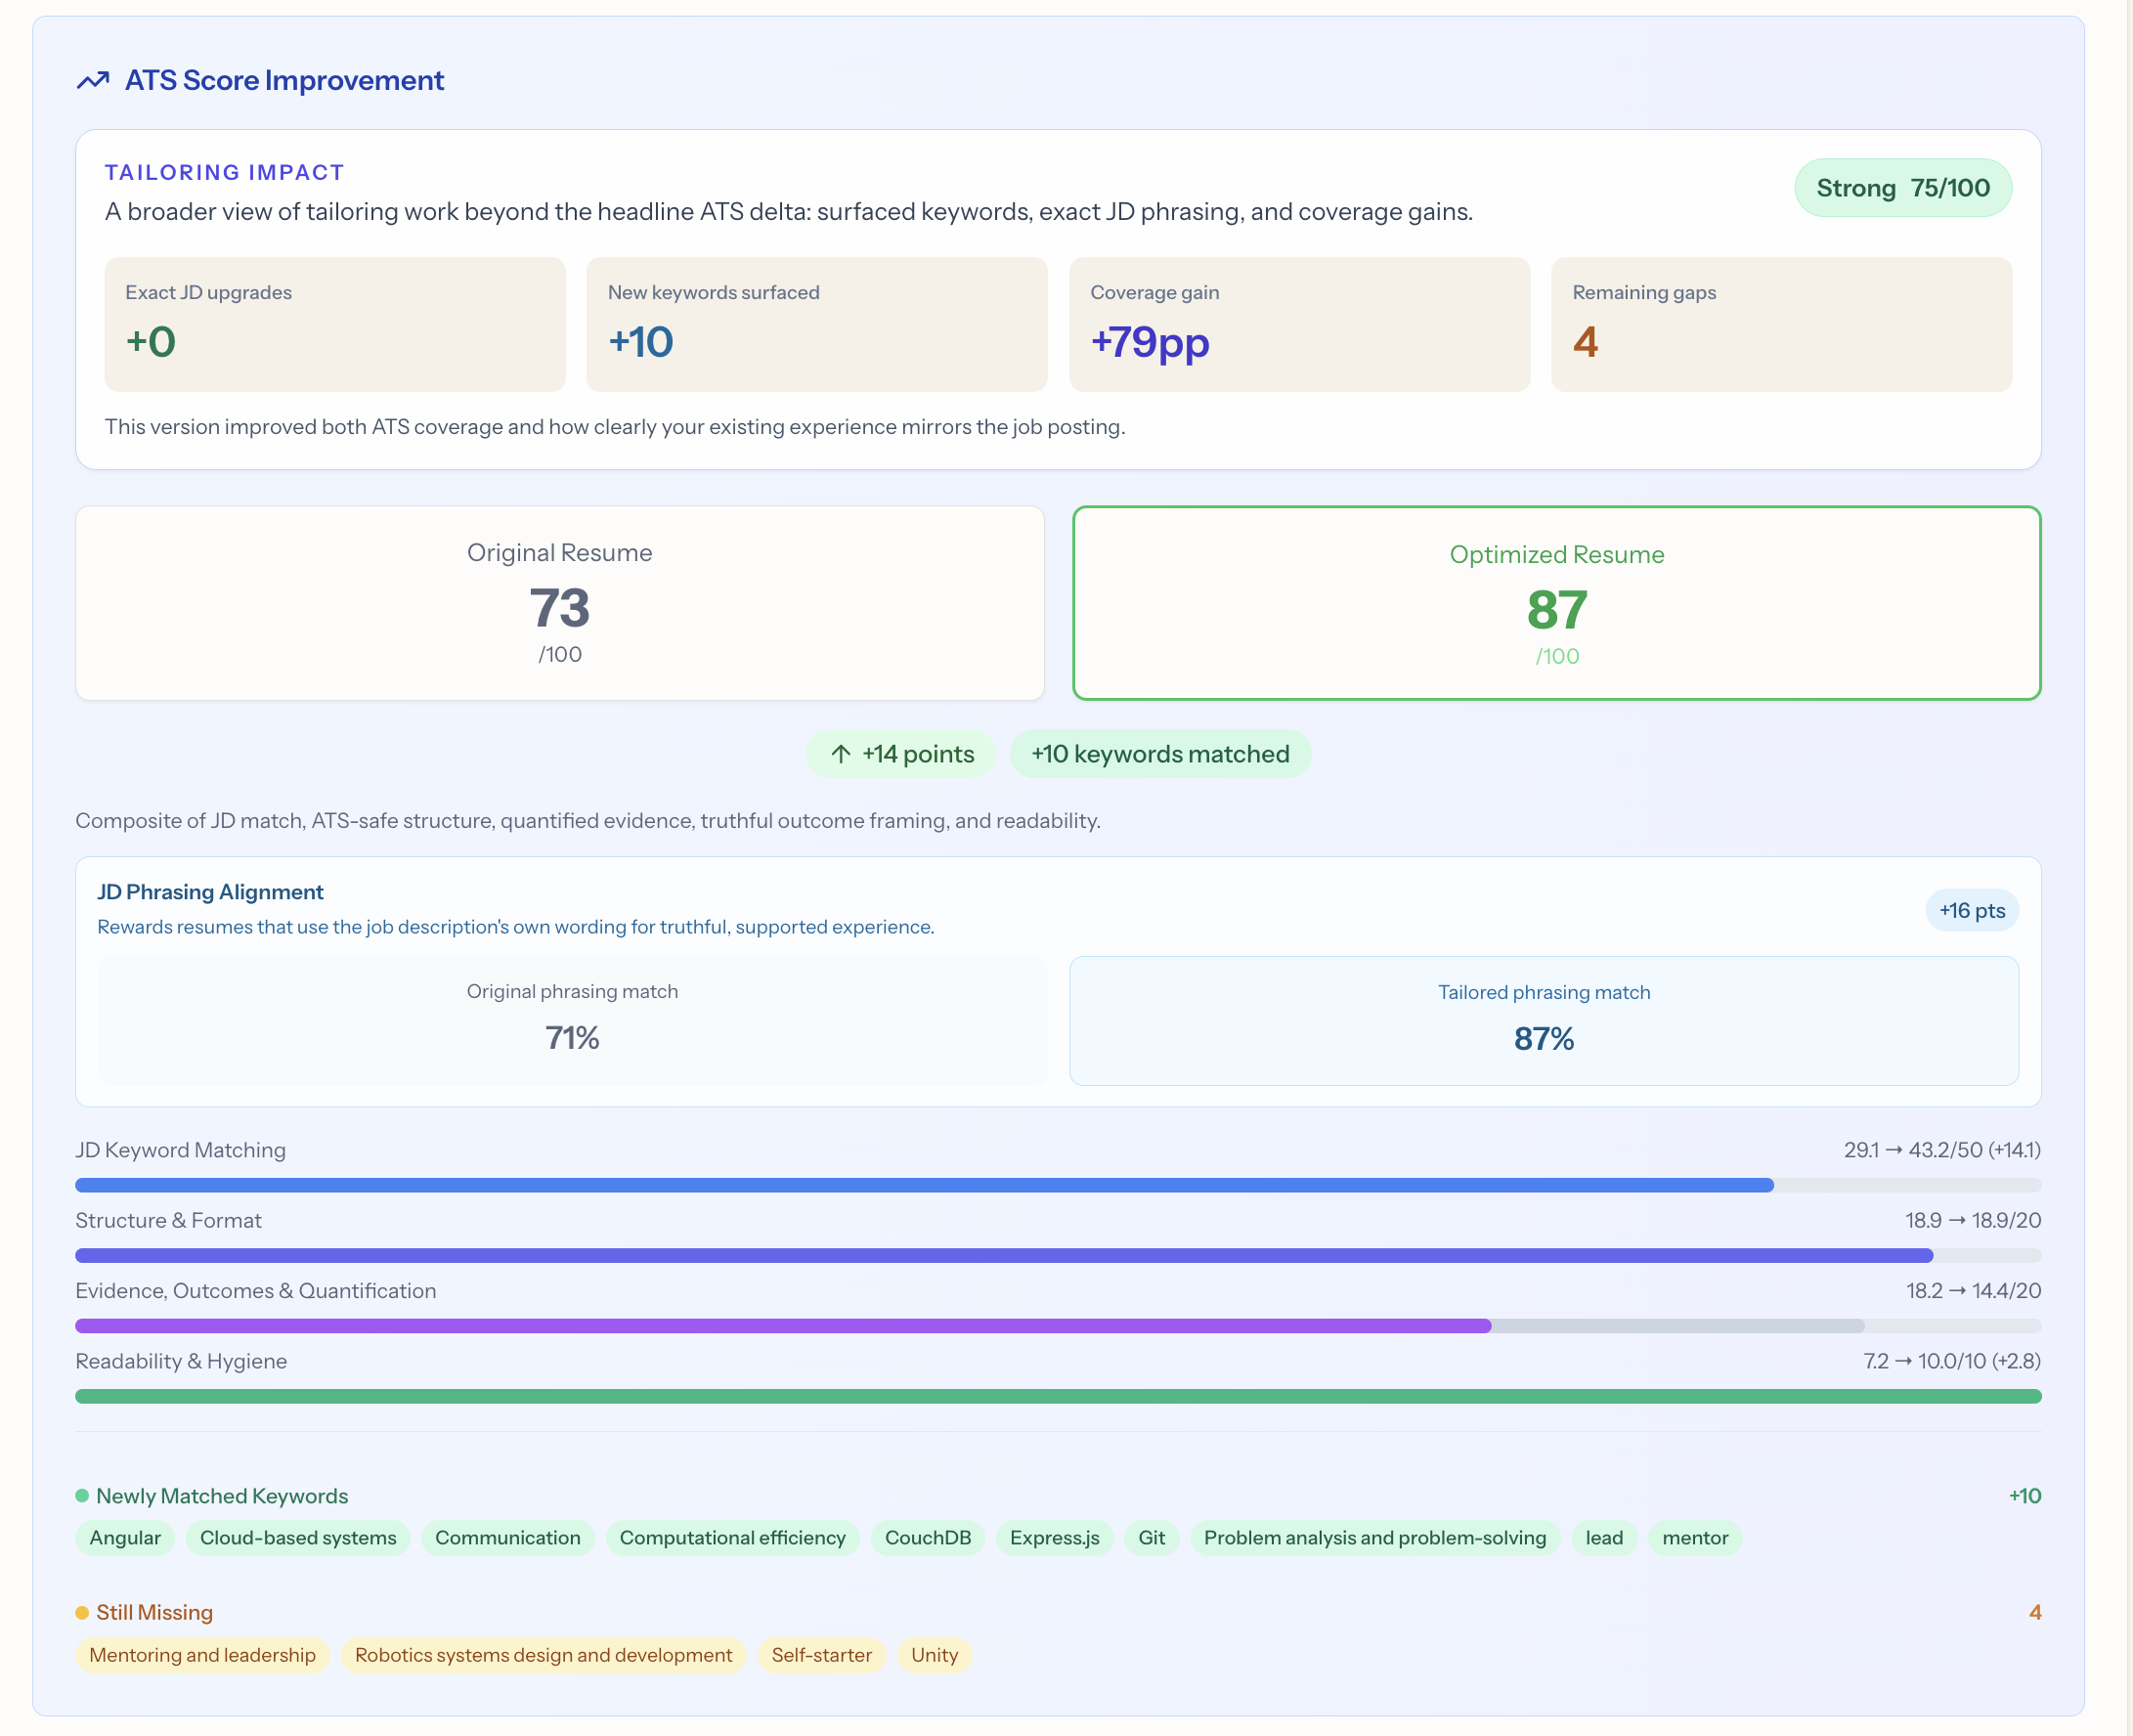2133x1736 pixels.
Task: Click the green dot beside Newly Matched Keywords
Action: (x=84, y=1496)
